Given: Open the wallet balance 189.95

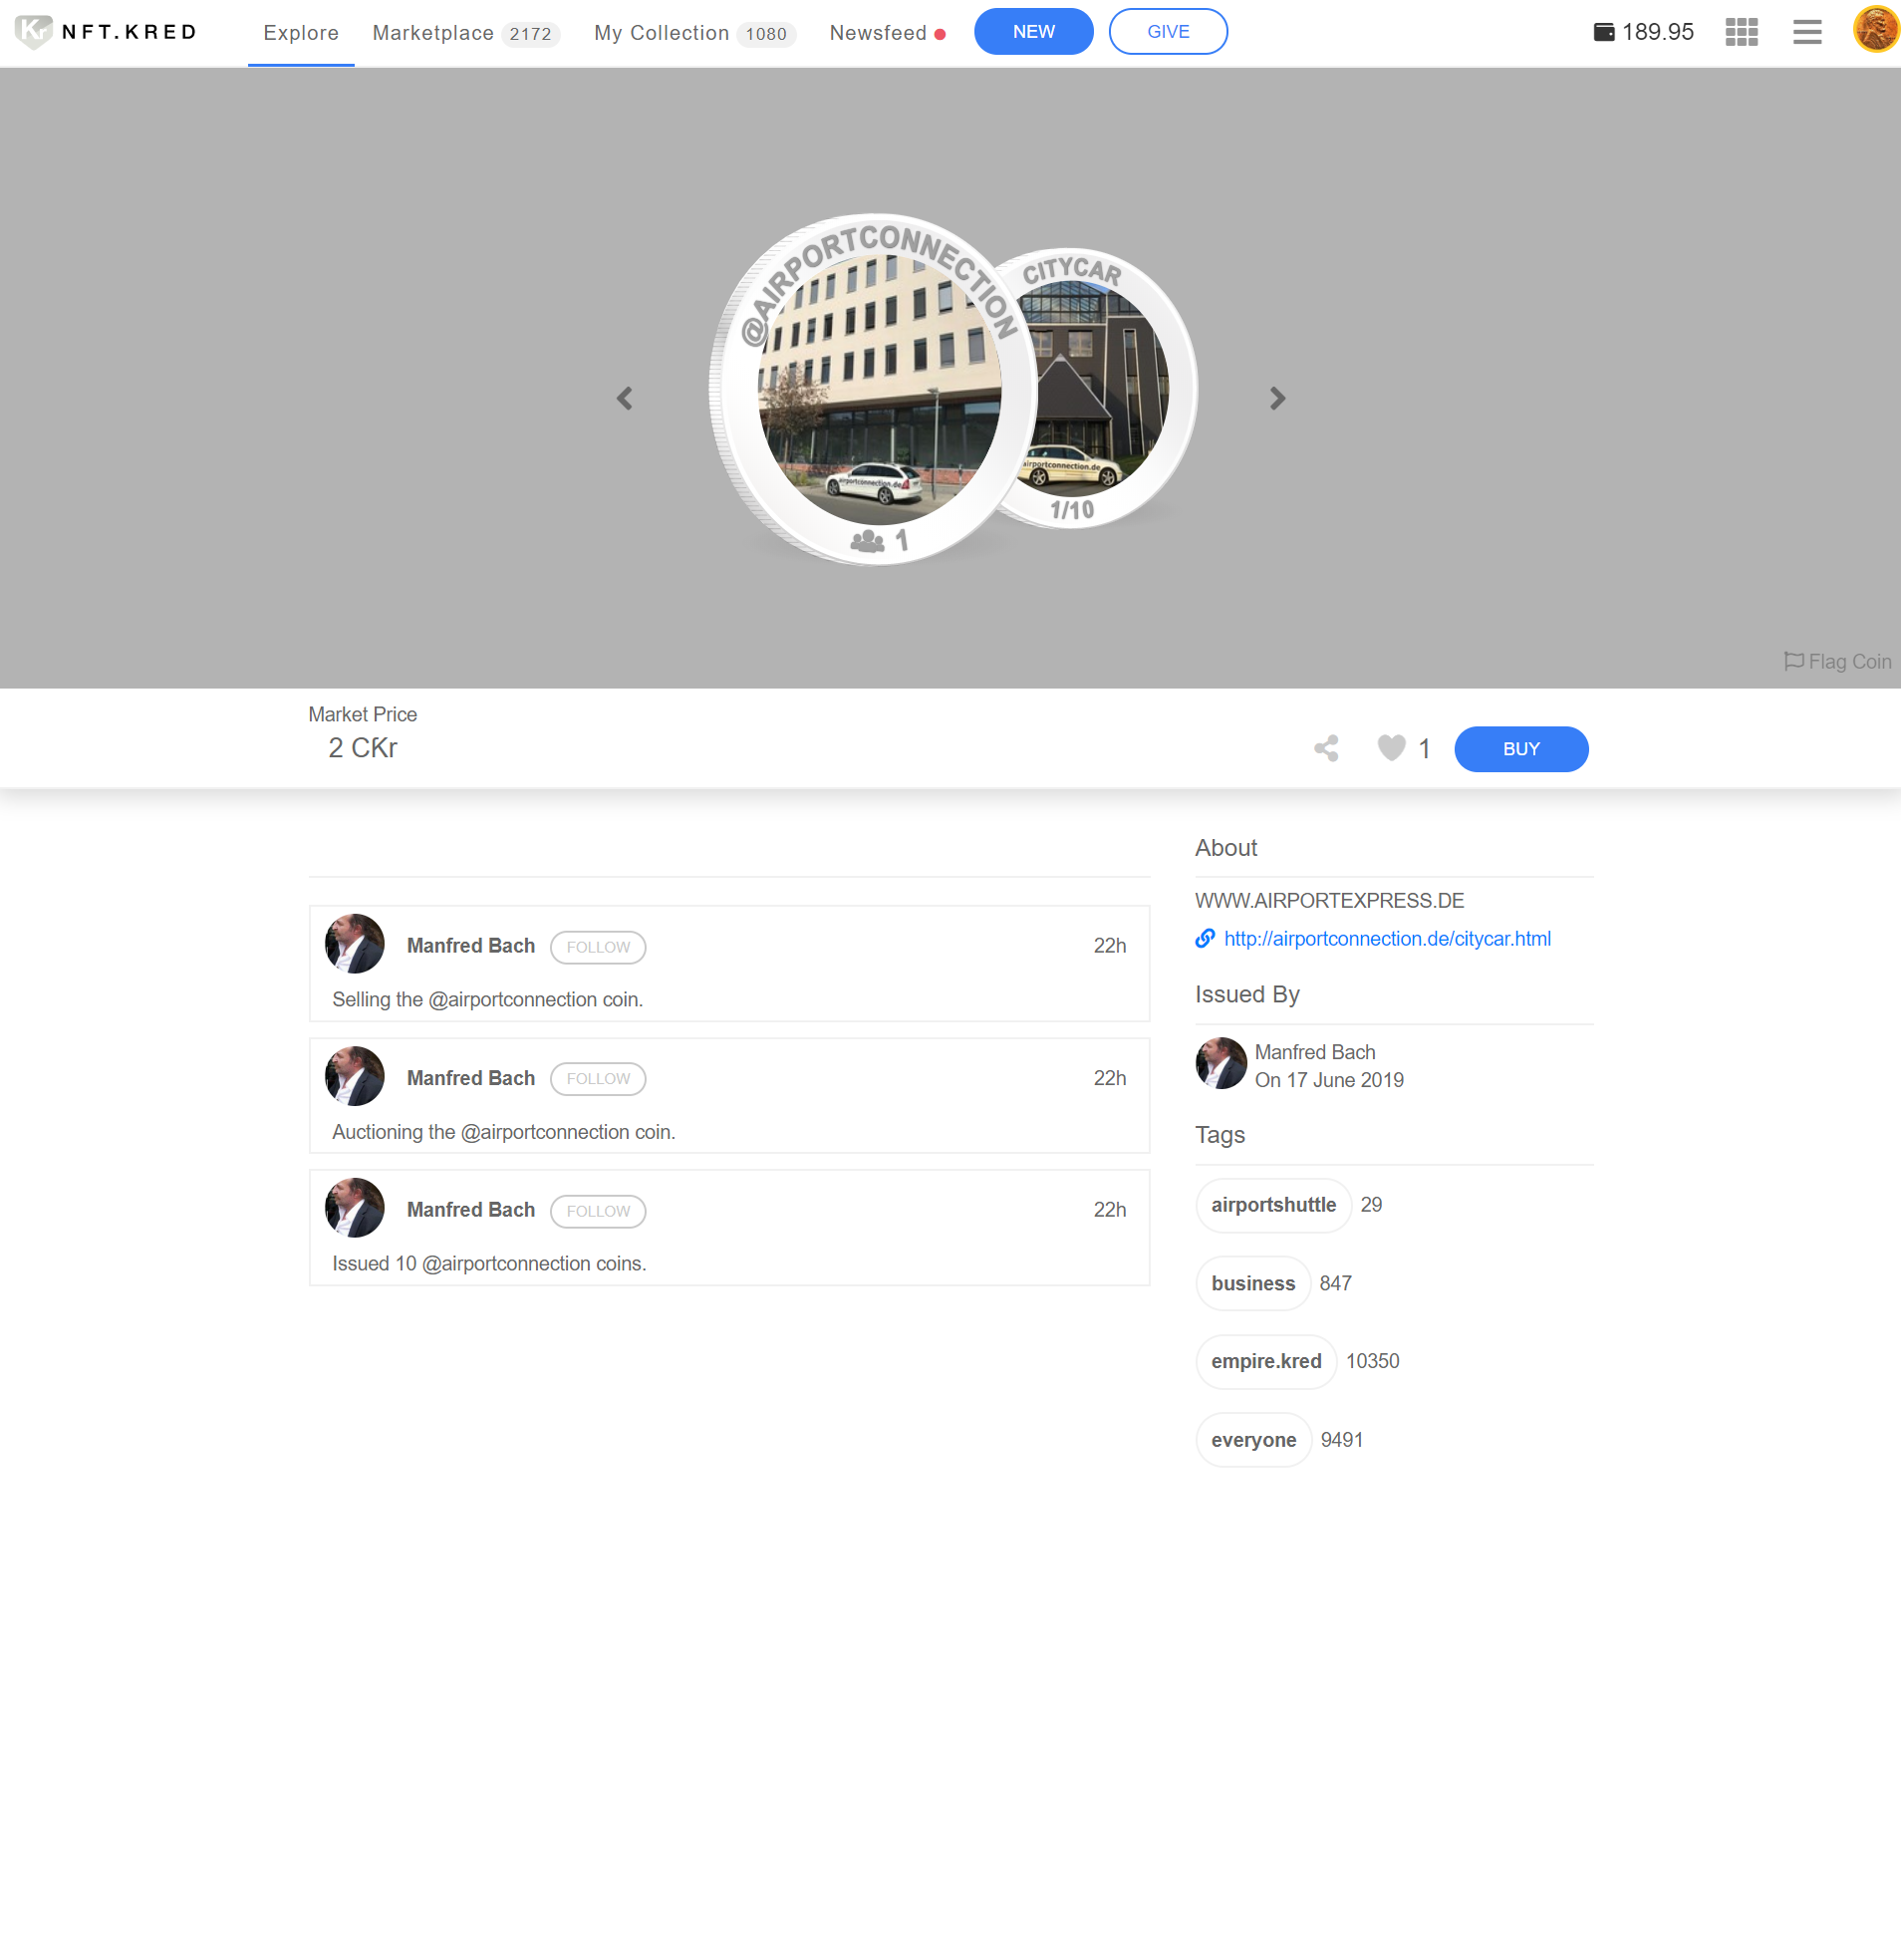Looking at the screenshot, I should pyautogui.click(x=1643, y=32).
